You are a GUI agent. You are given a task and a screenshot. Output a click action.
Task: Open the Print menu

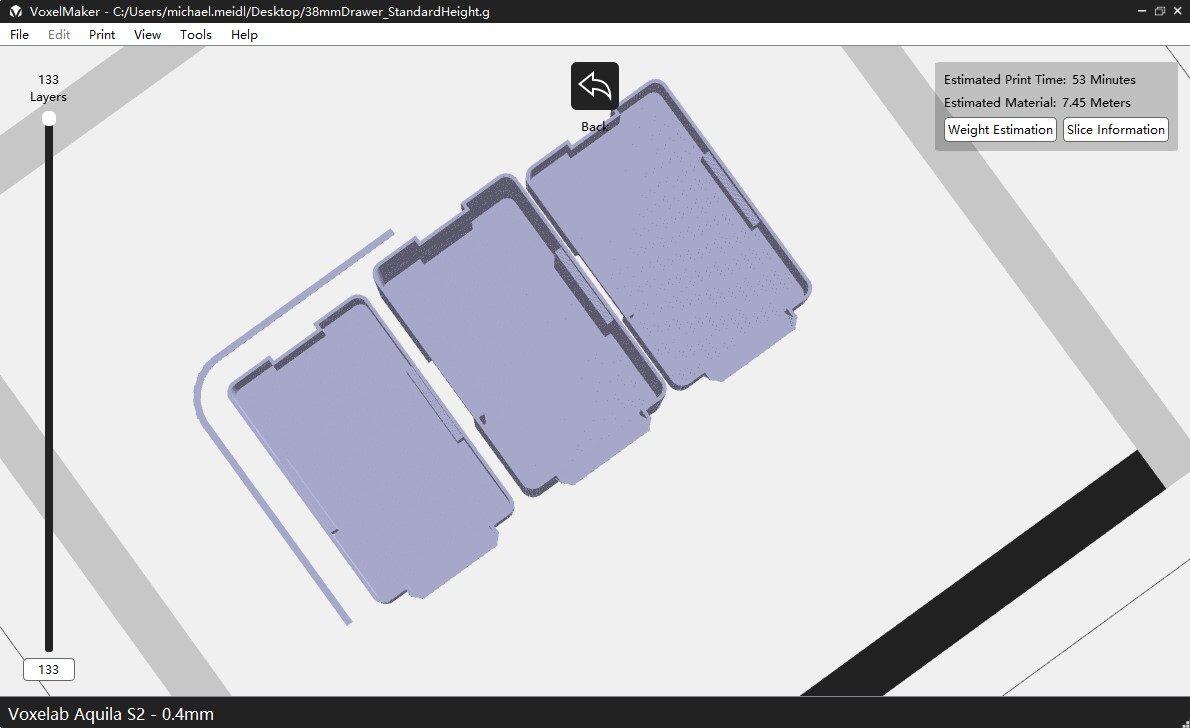pyautogui.click(x=102, y=34)
